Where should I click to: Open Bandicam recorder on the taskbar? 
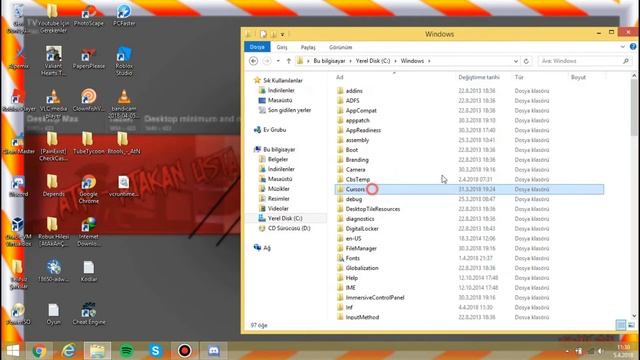(x=184, y=351)
